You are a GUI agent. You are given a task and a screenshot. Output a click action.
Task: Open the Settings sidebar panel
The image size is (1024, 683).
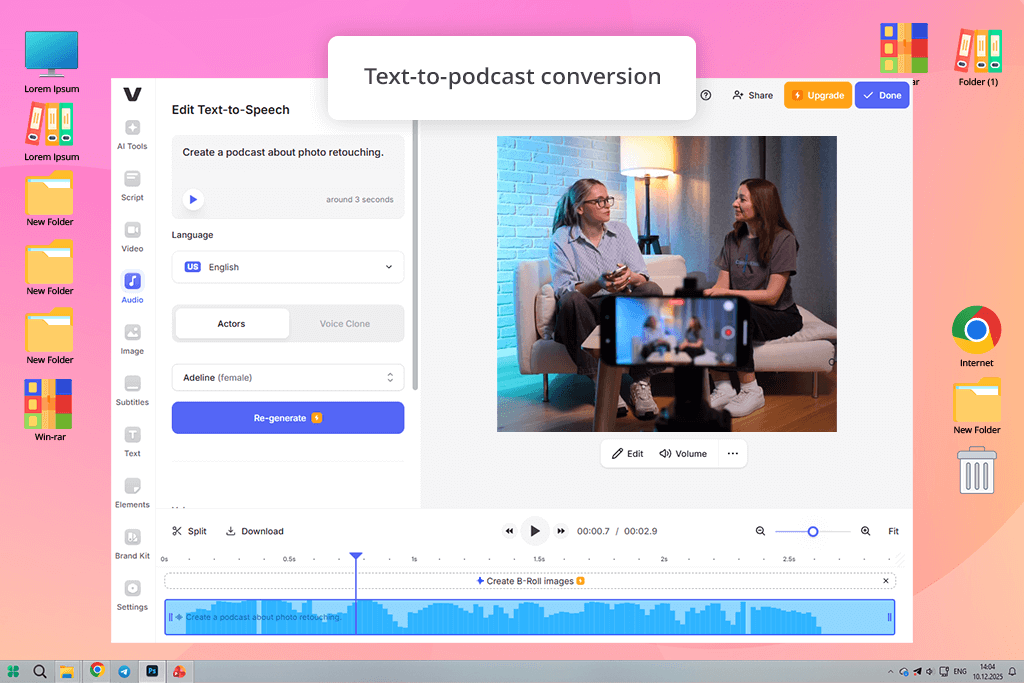click(132, 596)
